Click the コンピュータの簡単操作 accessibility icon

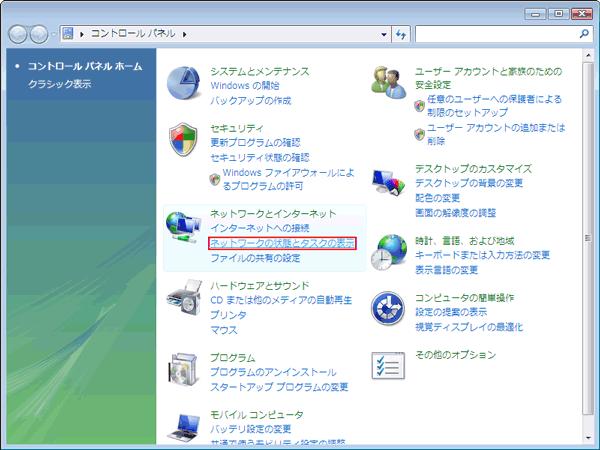(x=388, y=308)
